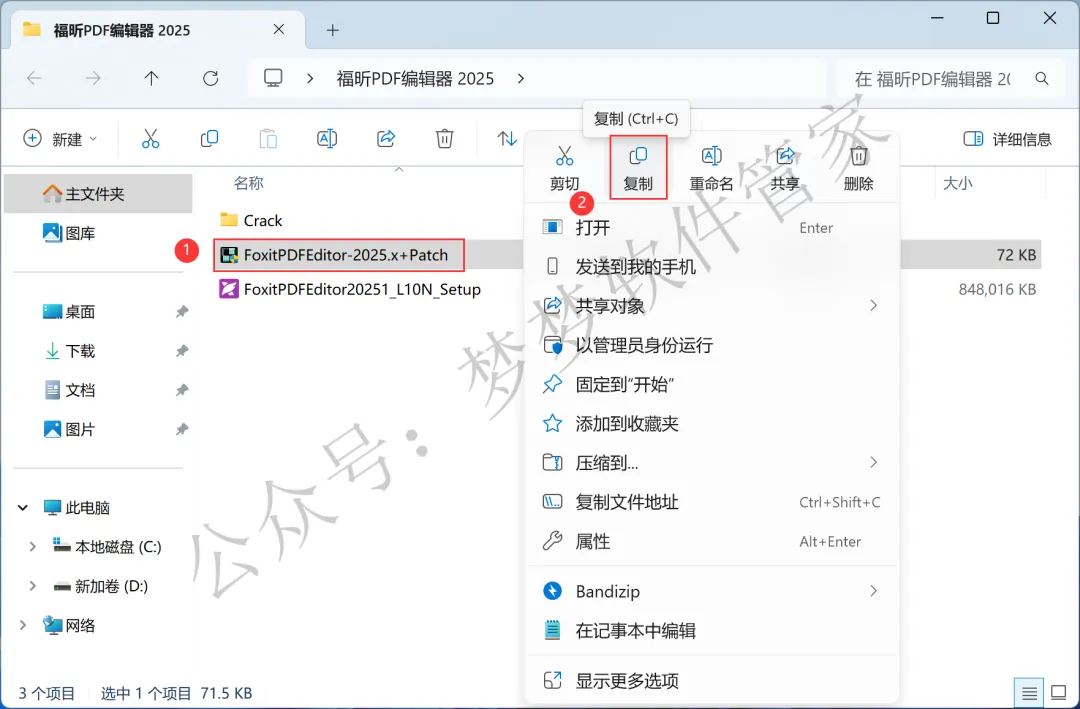Viewport: 1080px width, 709px height.
Task: Choose 显示更多选项 from context menu
Action: tap(712, 681)
